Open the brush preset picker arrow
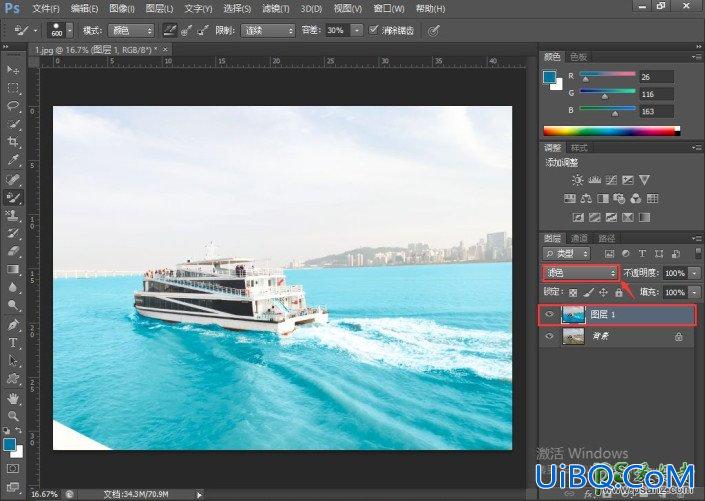Image resolution: width=705 pixels, height=501 pixels. [x=70, y=31]
